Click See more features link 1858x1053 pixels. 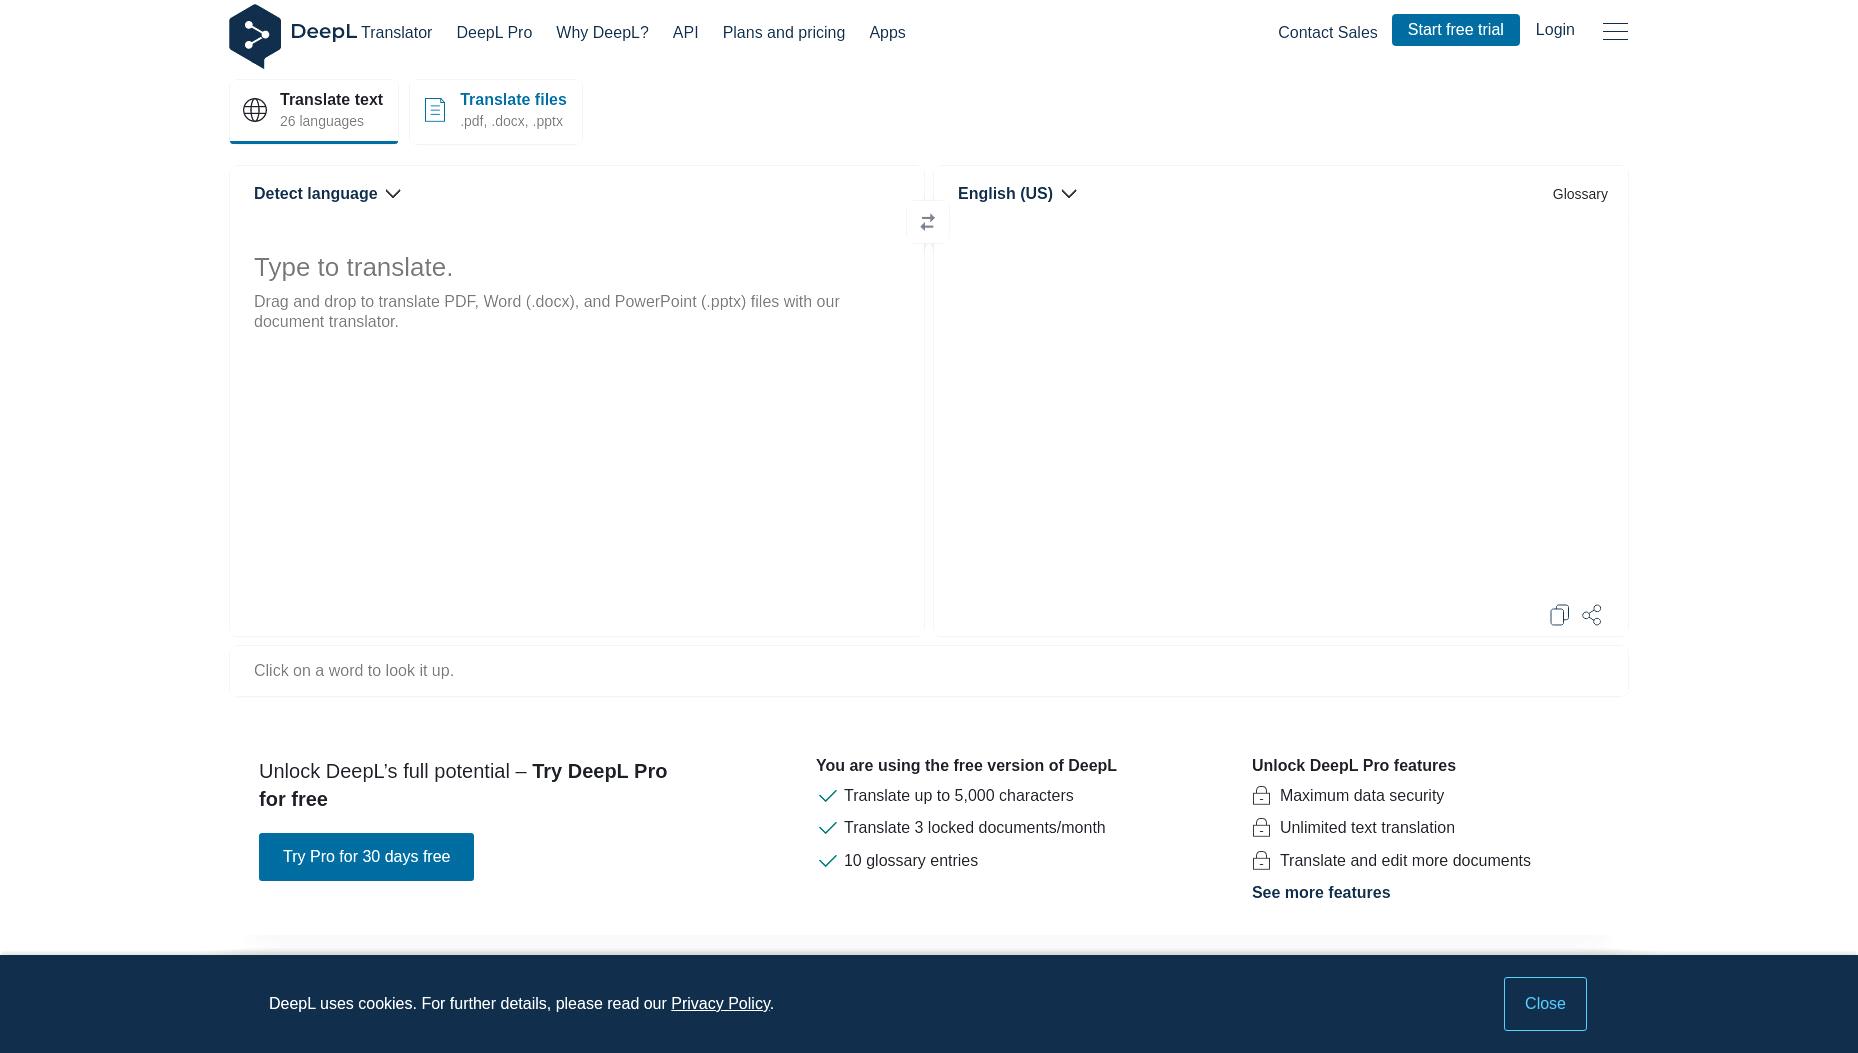point(1321,893)
